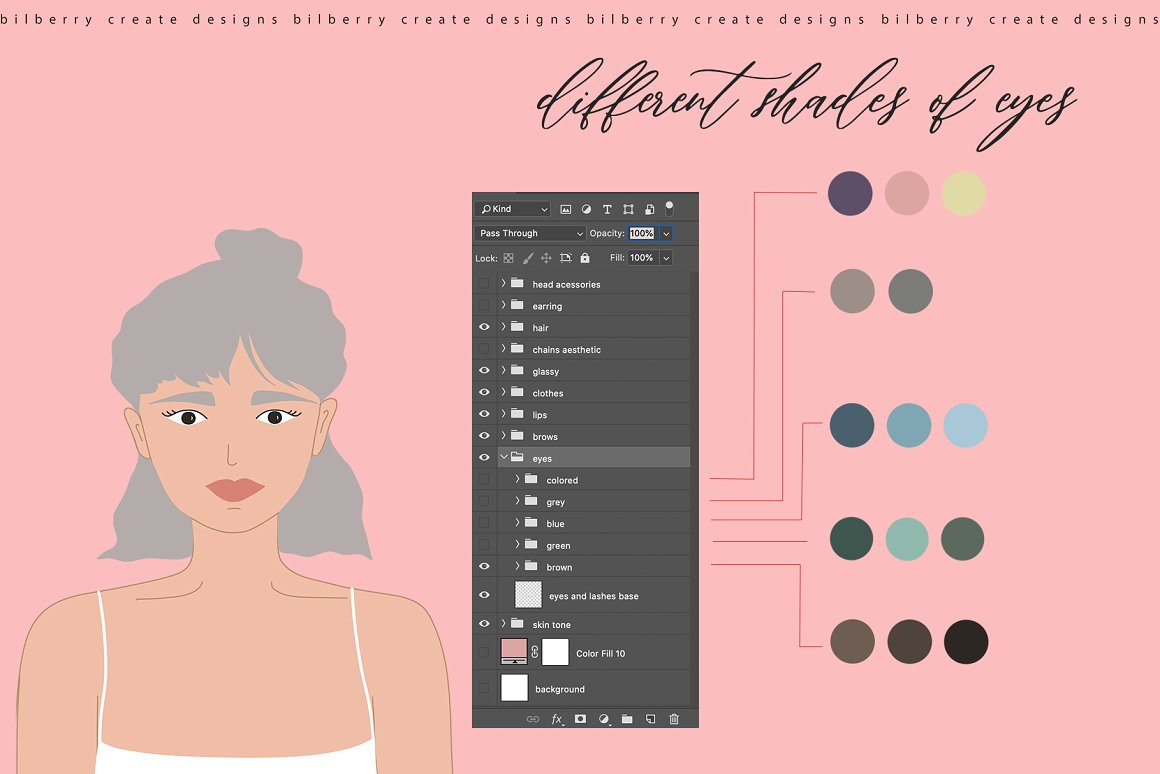Click the lock all padlock icon
The width and height of the screenshot is (1160, 774).
click(x=585, y=258)
